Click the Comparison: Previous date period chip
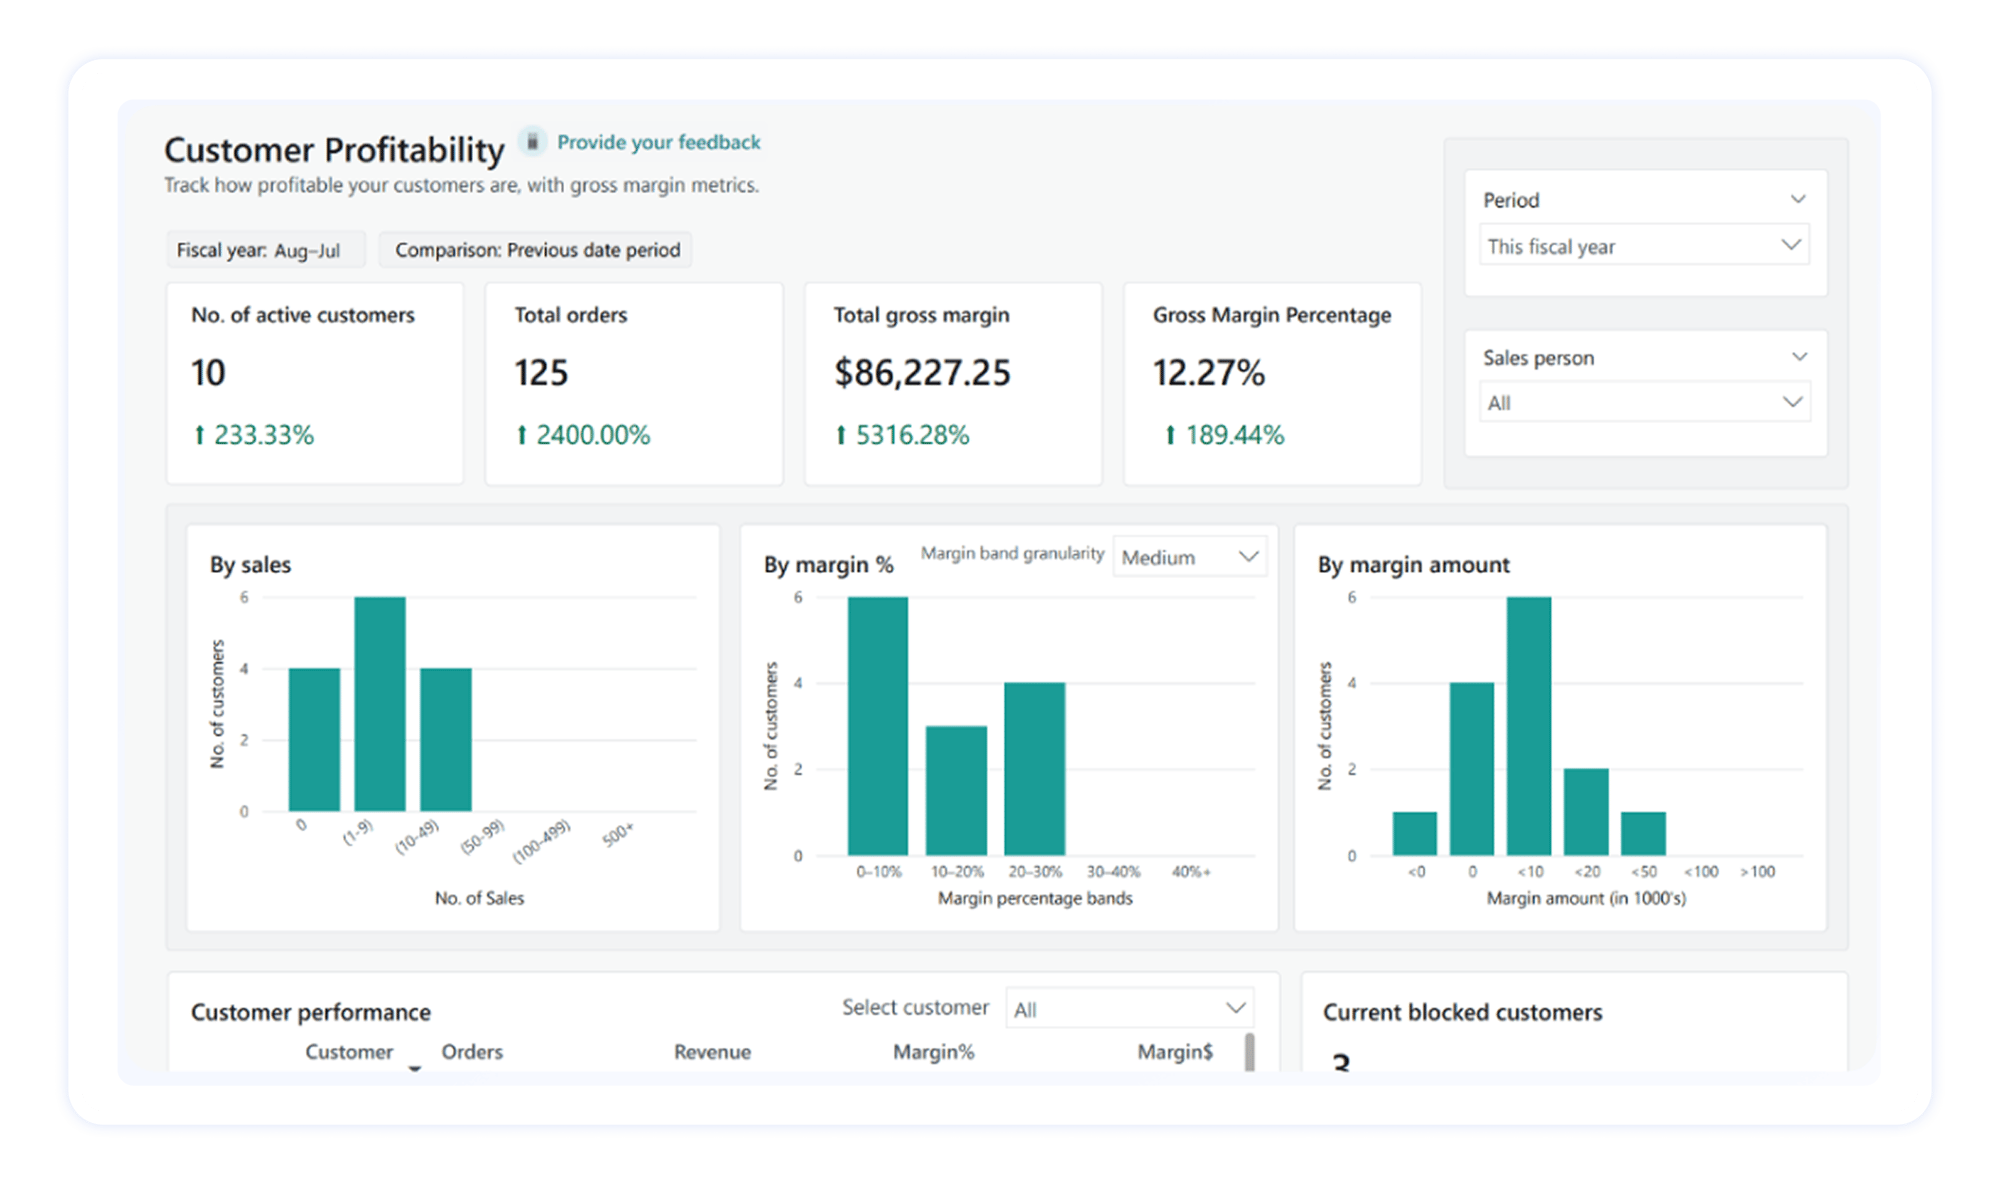This screenshot has width=2000, height=1184. click(535, 249)
